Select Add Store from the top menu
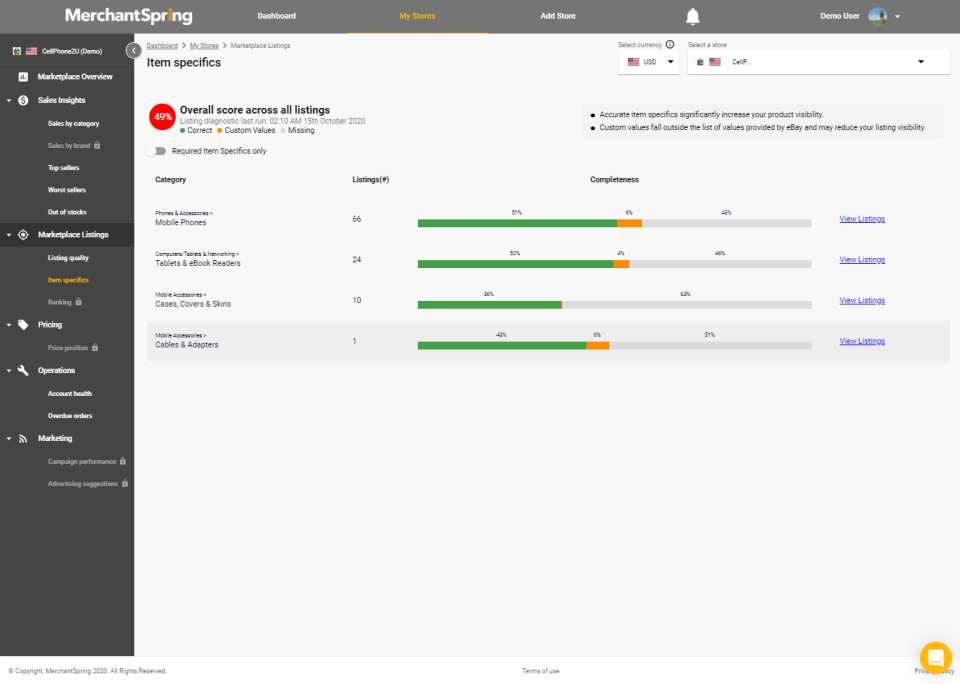 (x=557, y=16)
